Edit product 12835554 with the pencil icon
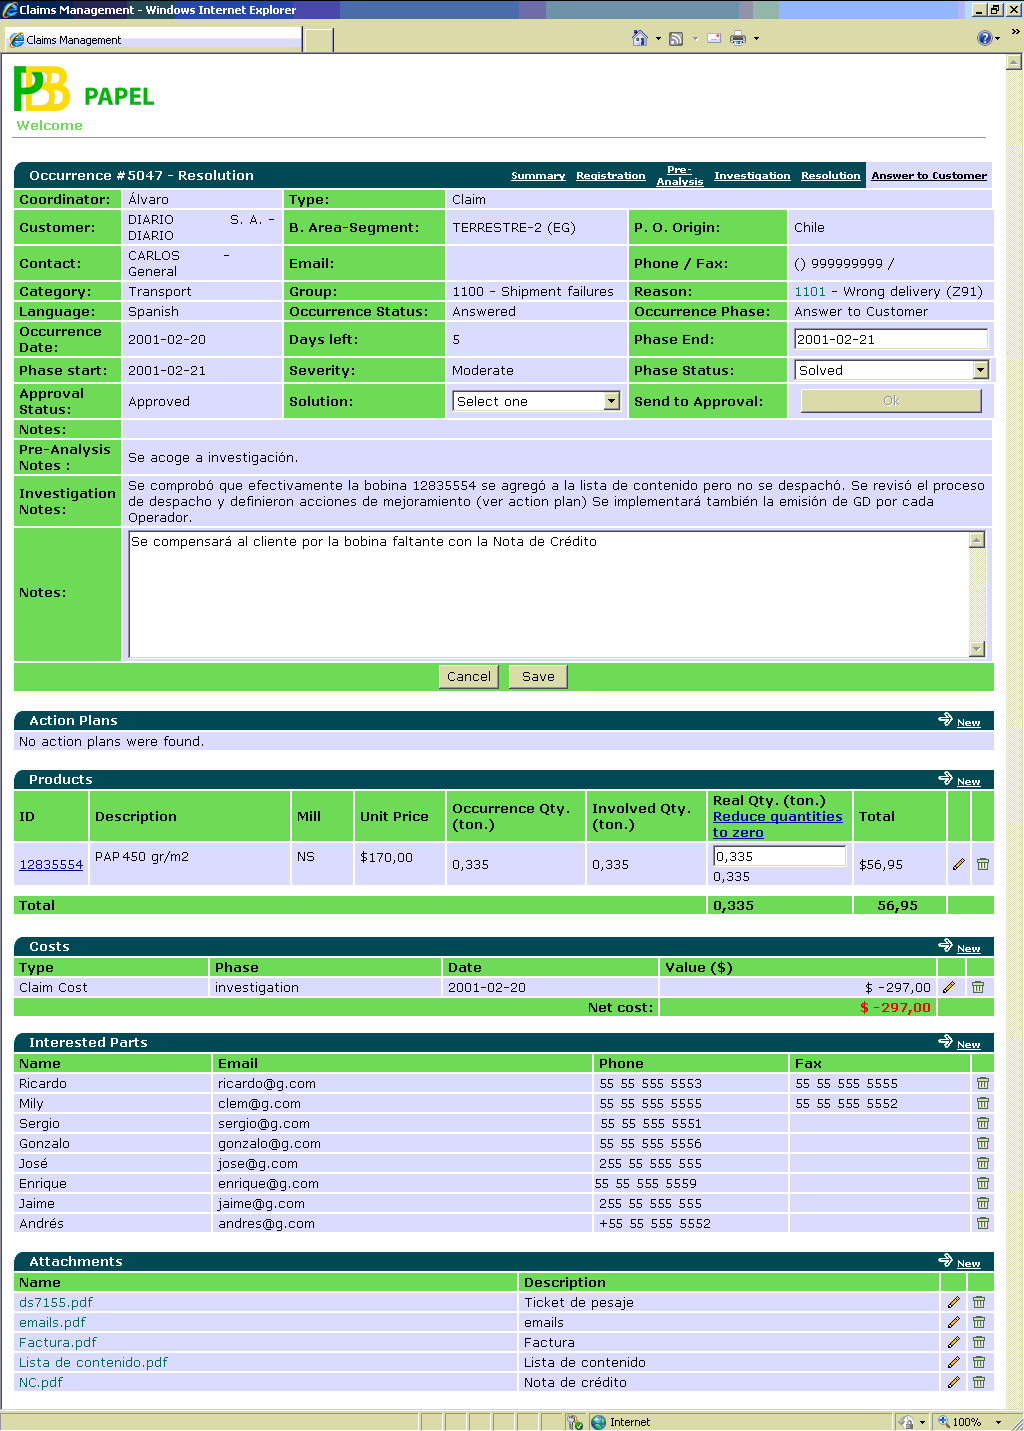Screen dimensions: 1024x1431 [x=959, y=864]
